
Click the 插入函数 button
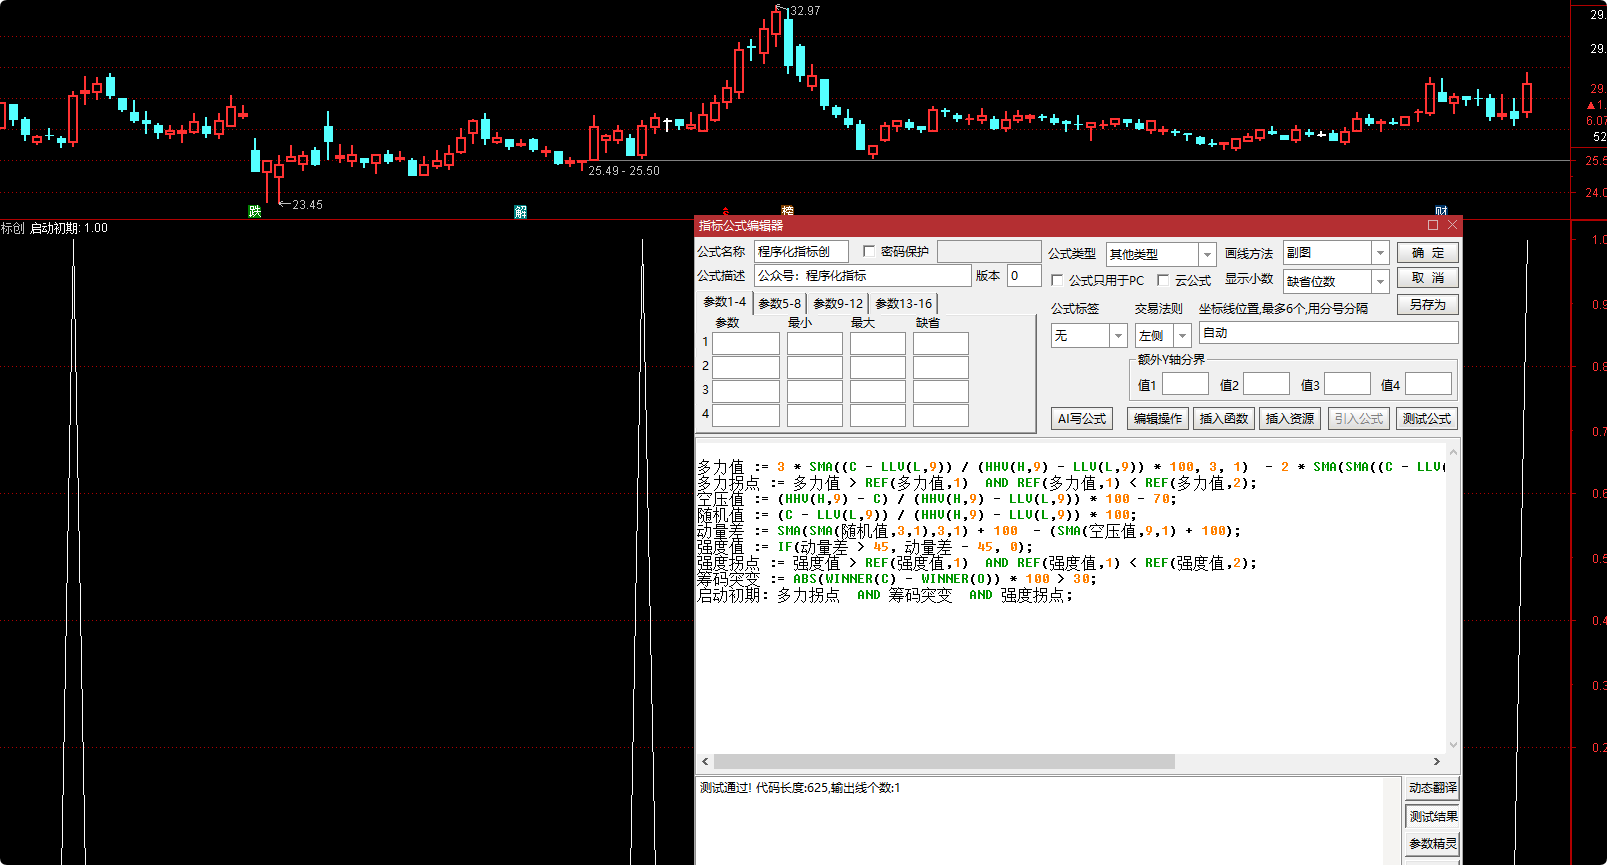(x=1223, y=419)
